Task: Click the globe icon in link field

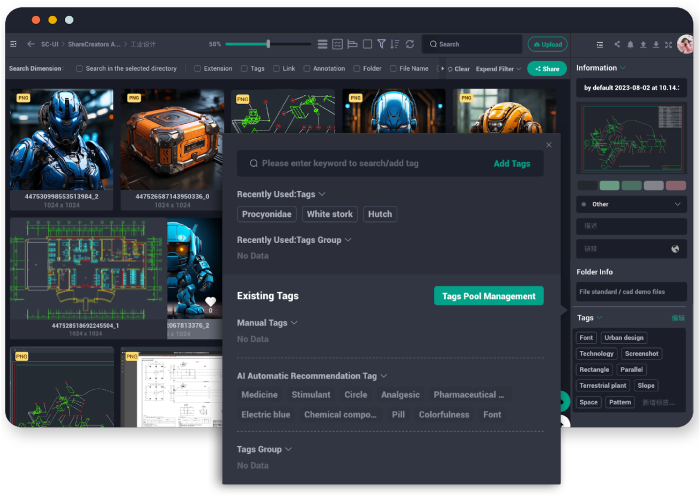Action: pyautogui.click(x=676, y=248)
